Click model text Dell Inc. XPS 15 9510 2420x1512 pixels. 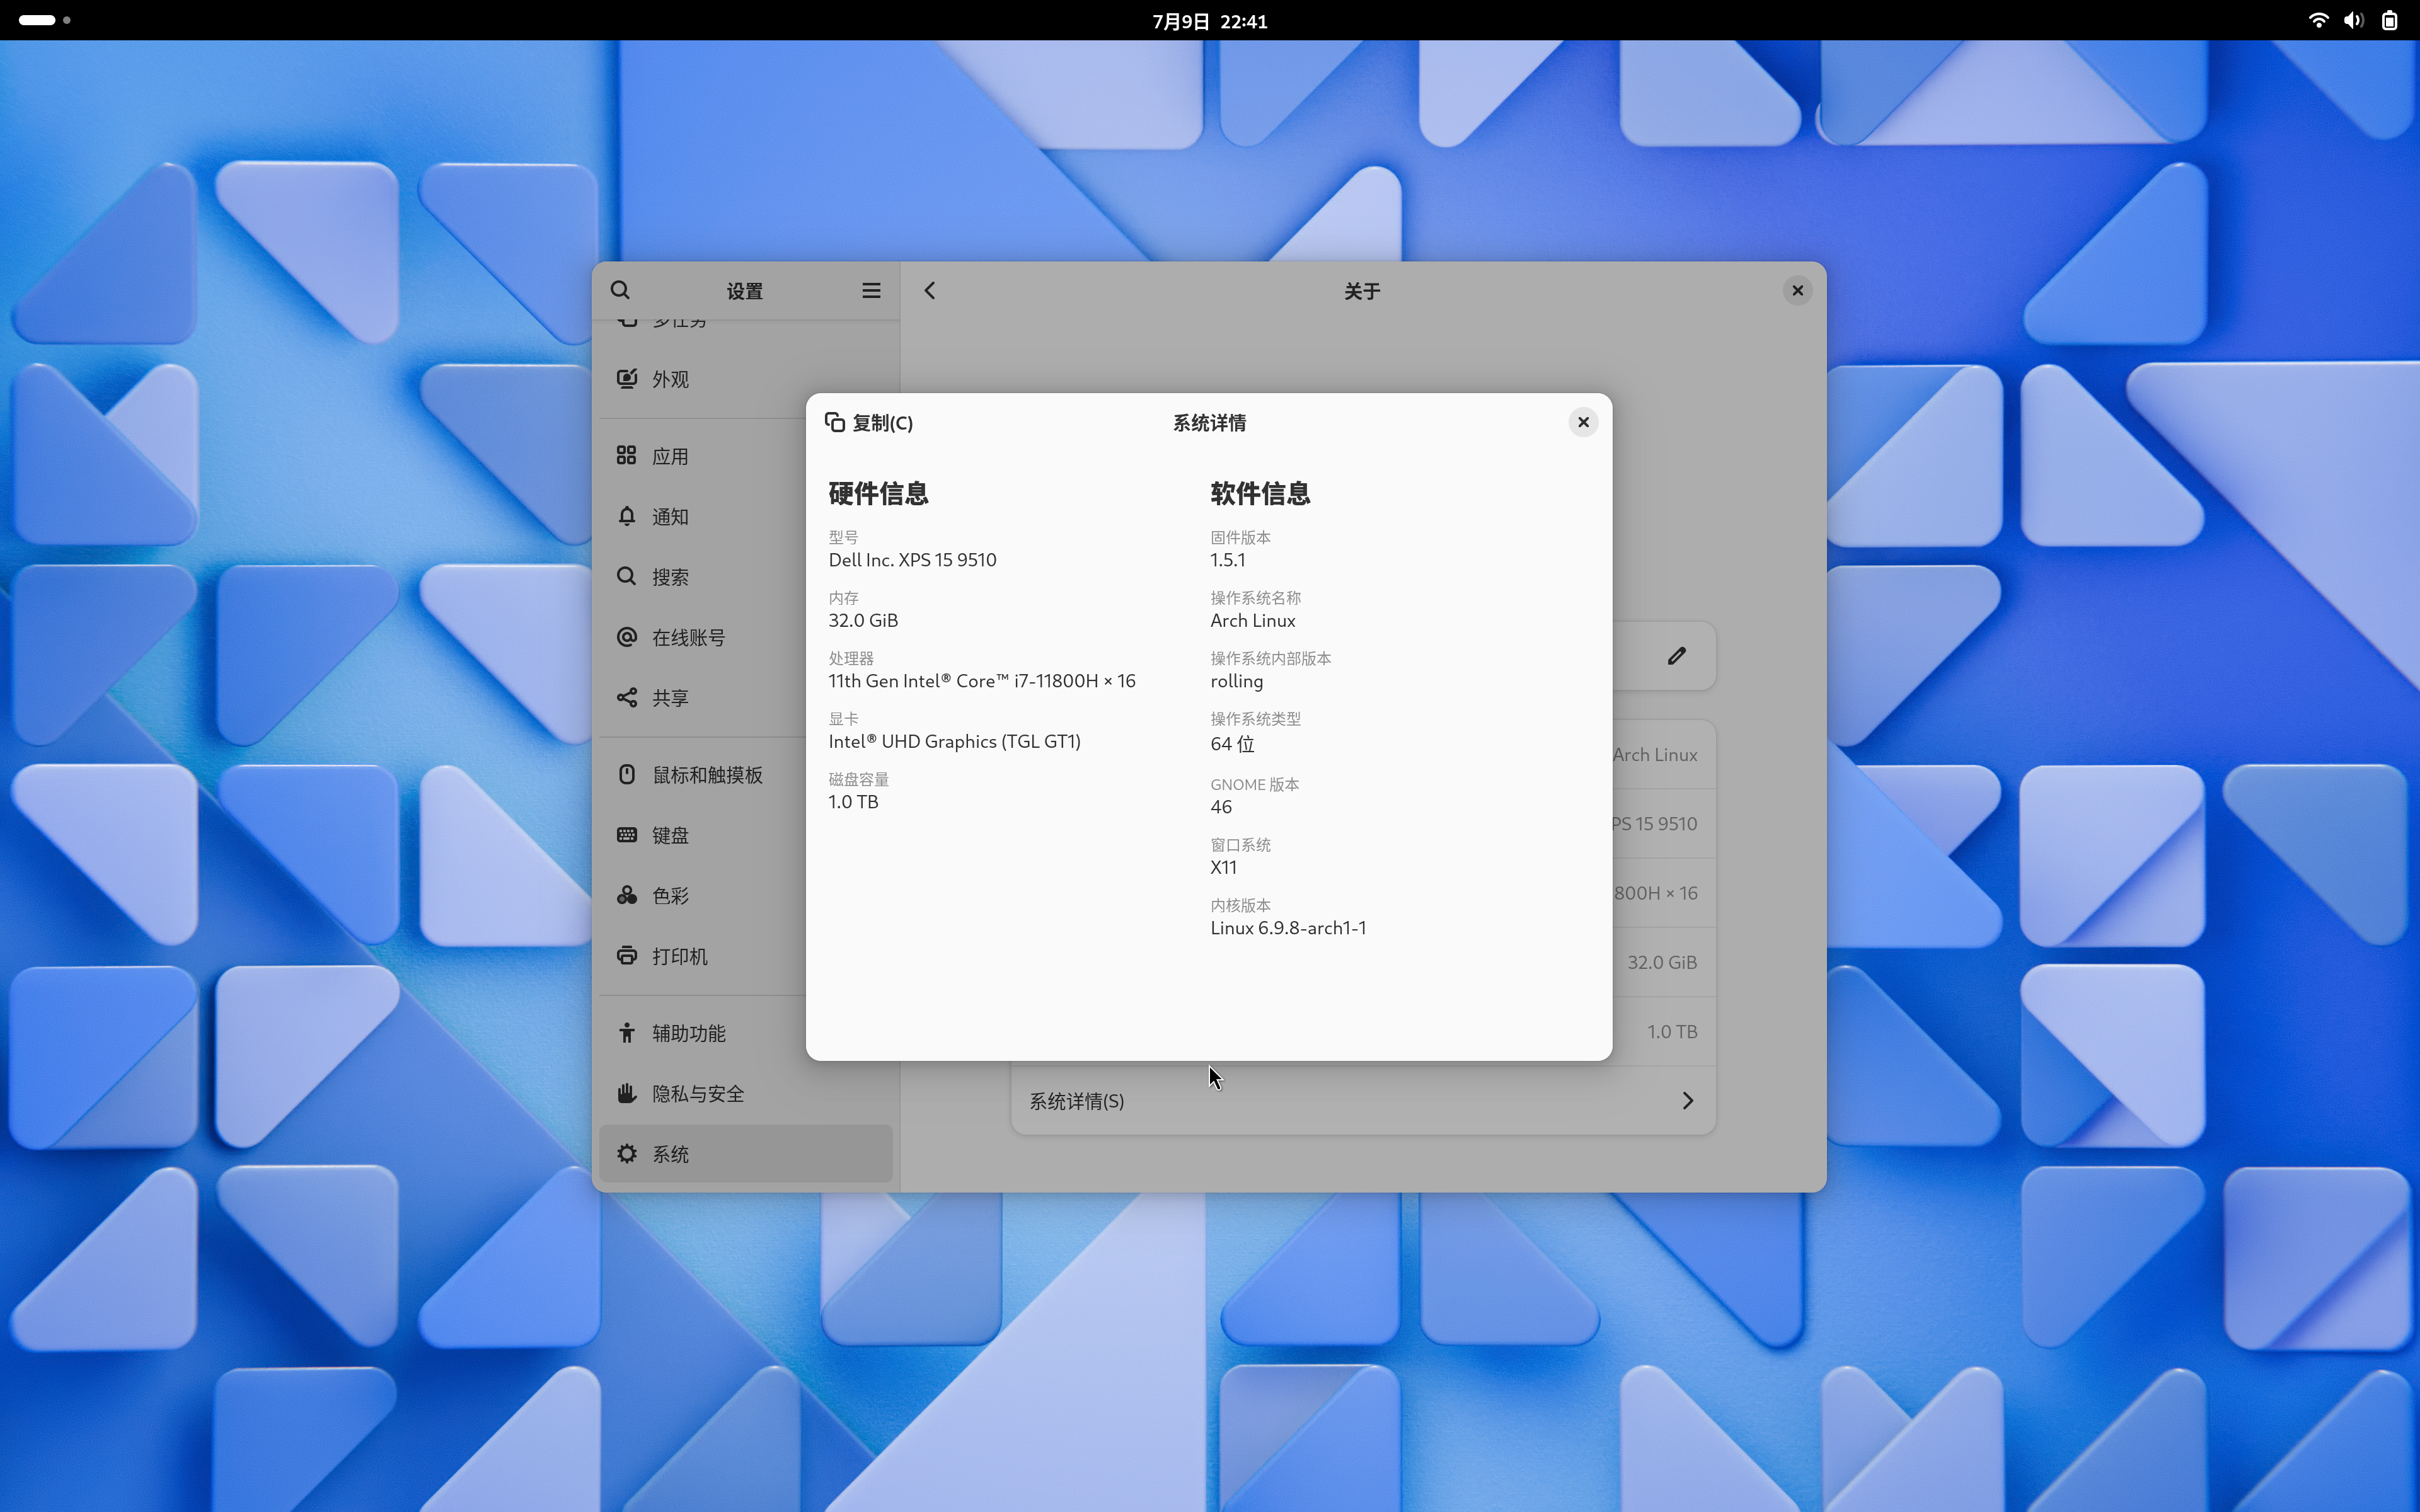pyautogui.click(x=912, y=560)
